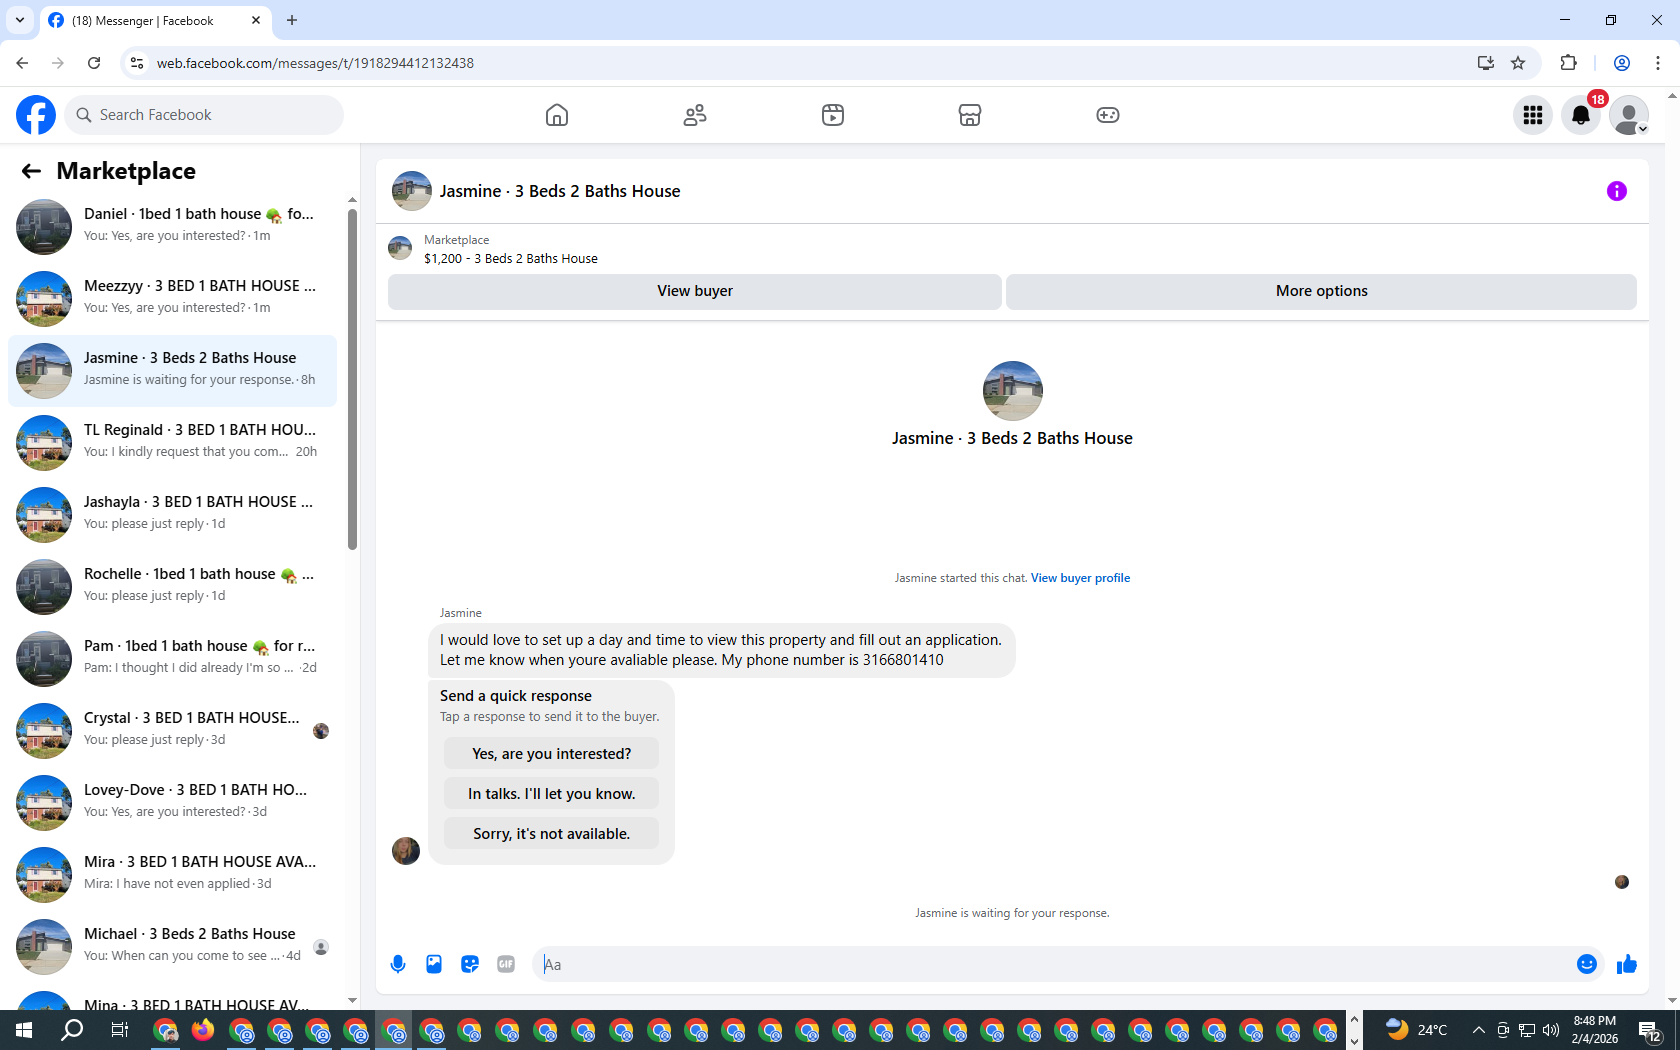Open the Chrome profile icon
This screenshot has height=1050, width=1680.
(x=1622, y=63)
